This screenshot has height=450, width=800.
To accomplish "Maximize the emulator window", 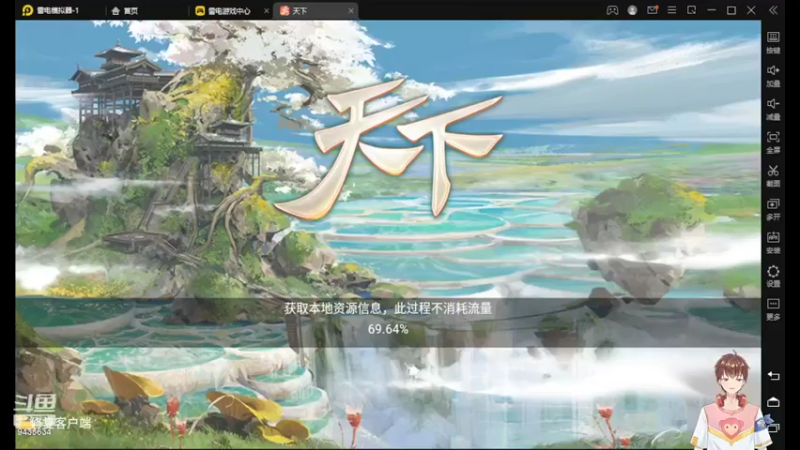I will tap(731, 10).
